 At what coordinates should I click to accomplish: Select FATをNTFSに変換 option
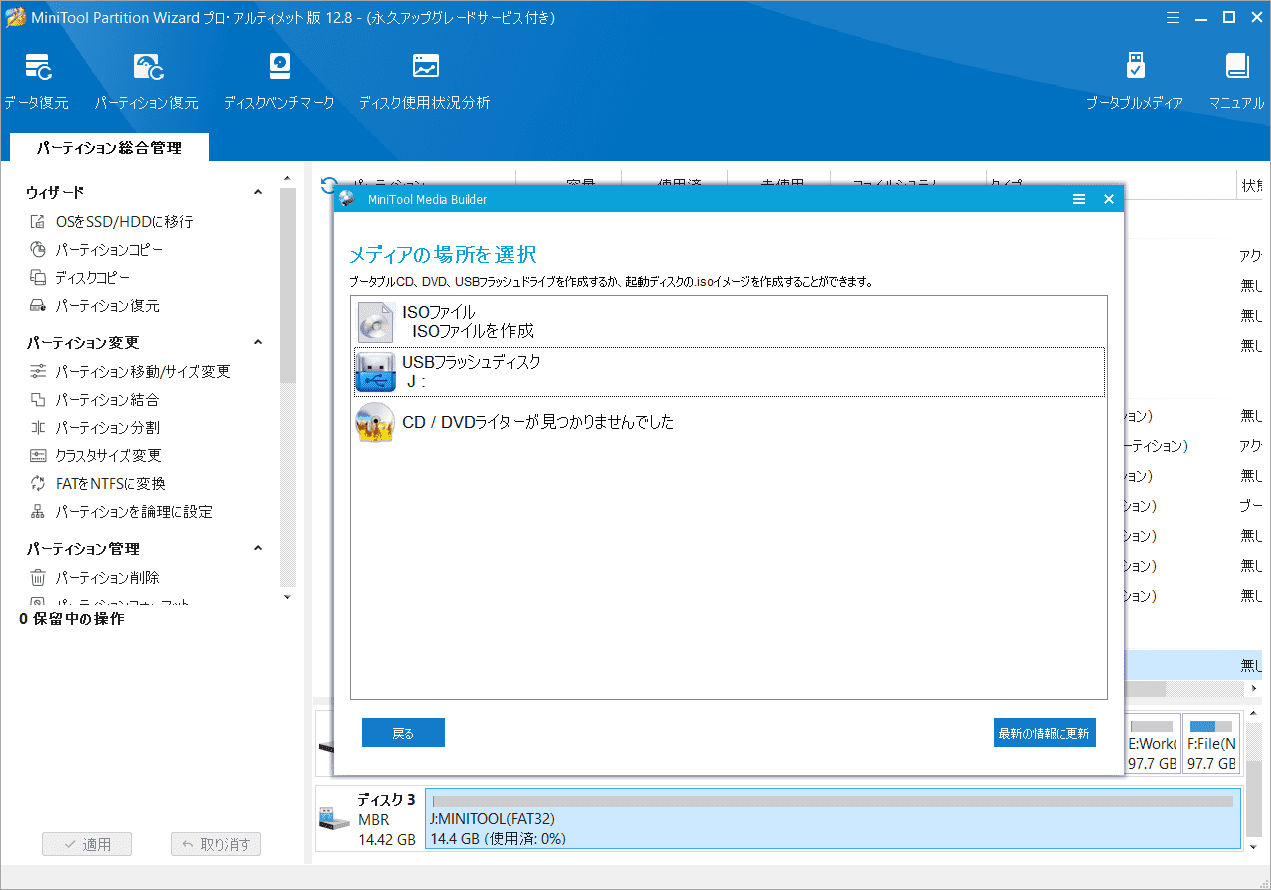point(97,484)
